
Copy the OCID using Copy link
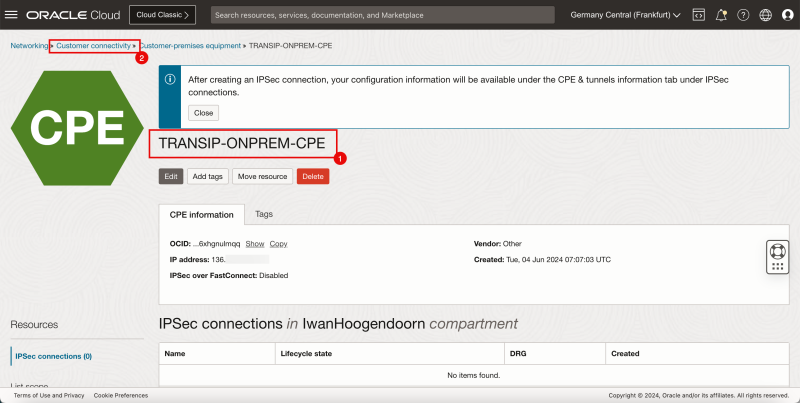tap(278, 243)
